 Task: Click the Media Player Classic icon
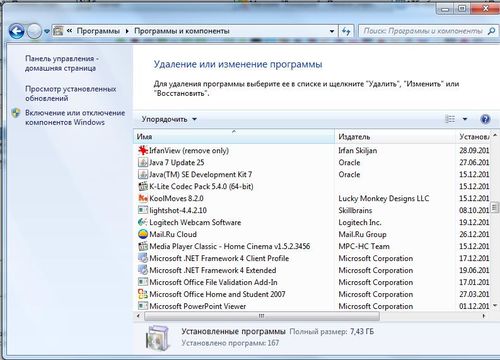tap(143, 246)
